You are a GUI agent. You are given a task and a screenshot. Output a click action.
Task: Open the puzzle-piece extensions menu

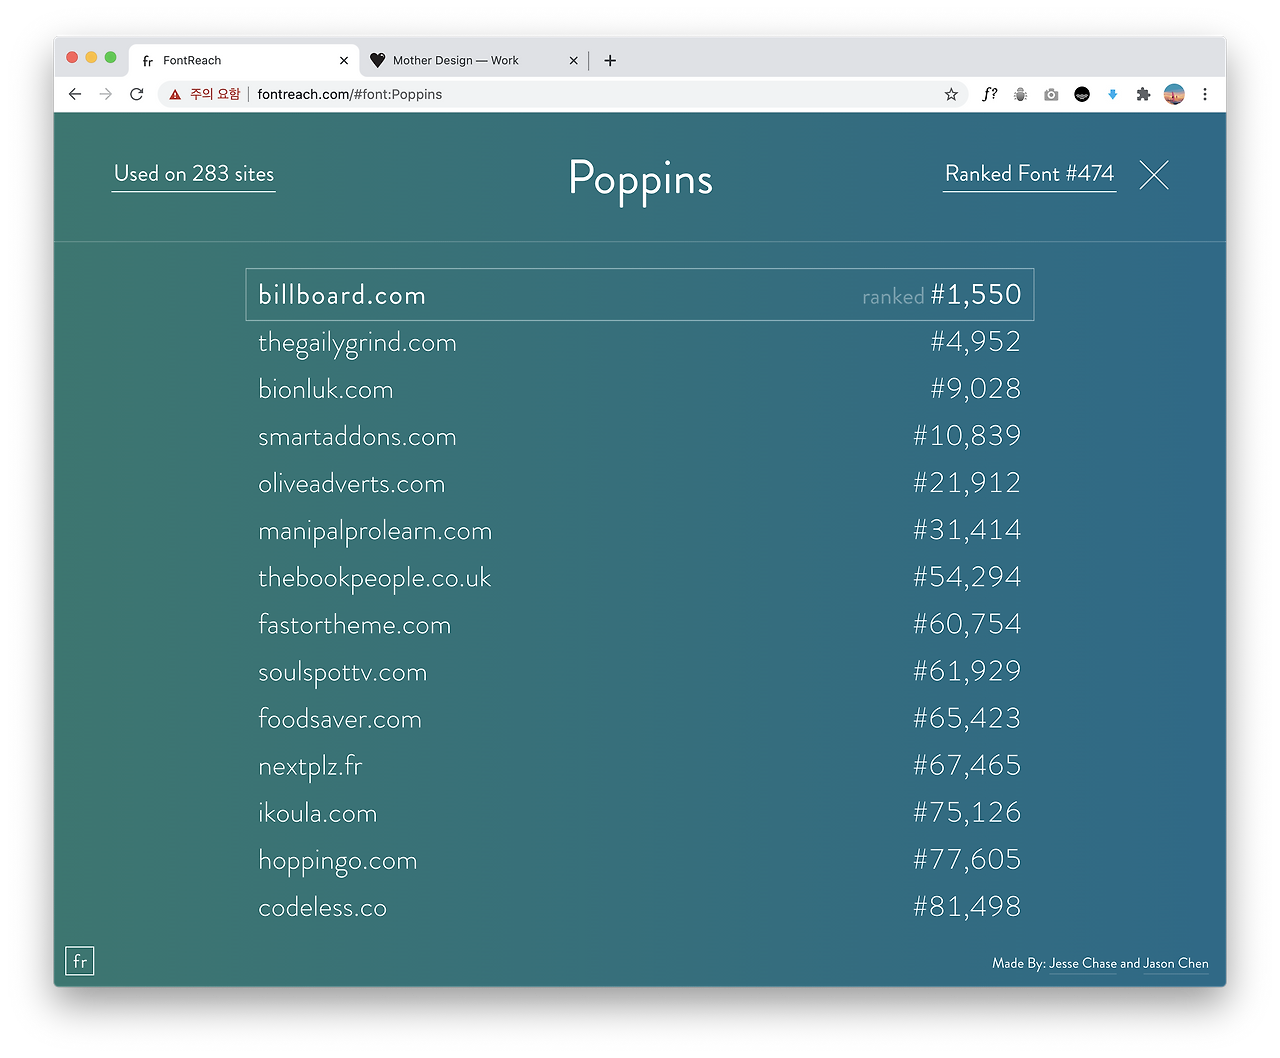(x=1143, y=94)
